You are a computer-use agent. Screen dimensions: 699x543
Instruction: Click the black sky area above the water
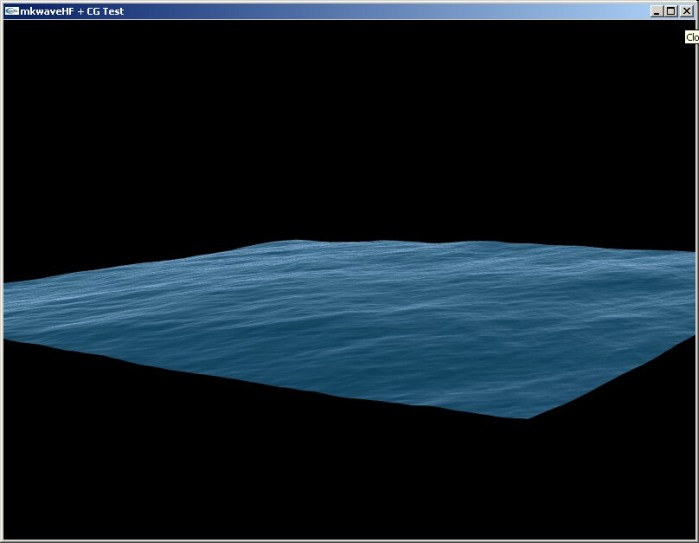click(x=350, y=130)
